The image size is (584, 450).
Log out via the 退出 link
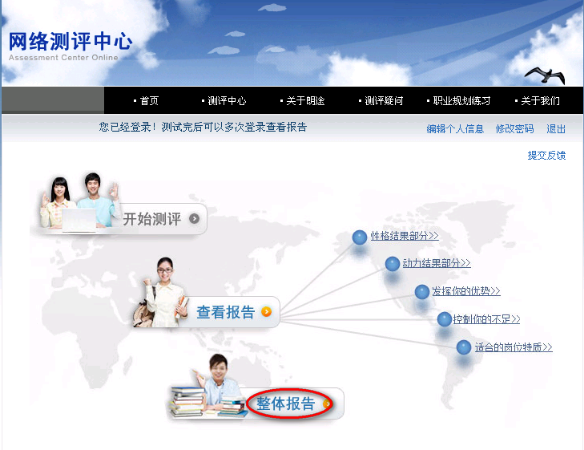coord(556,129)
